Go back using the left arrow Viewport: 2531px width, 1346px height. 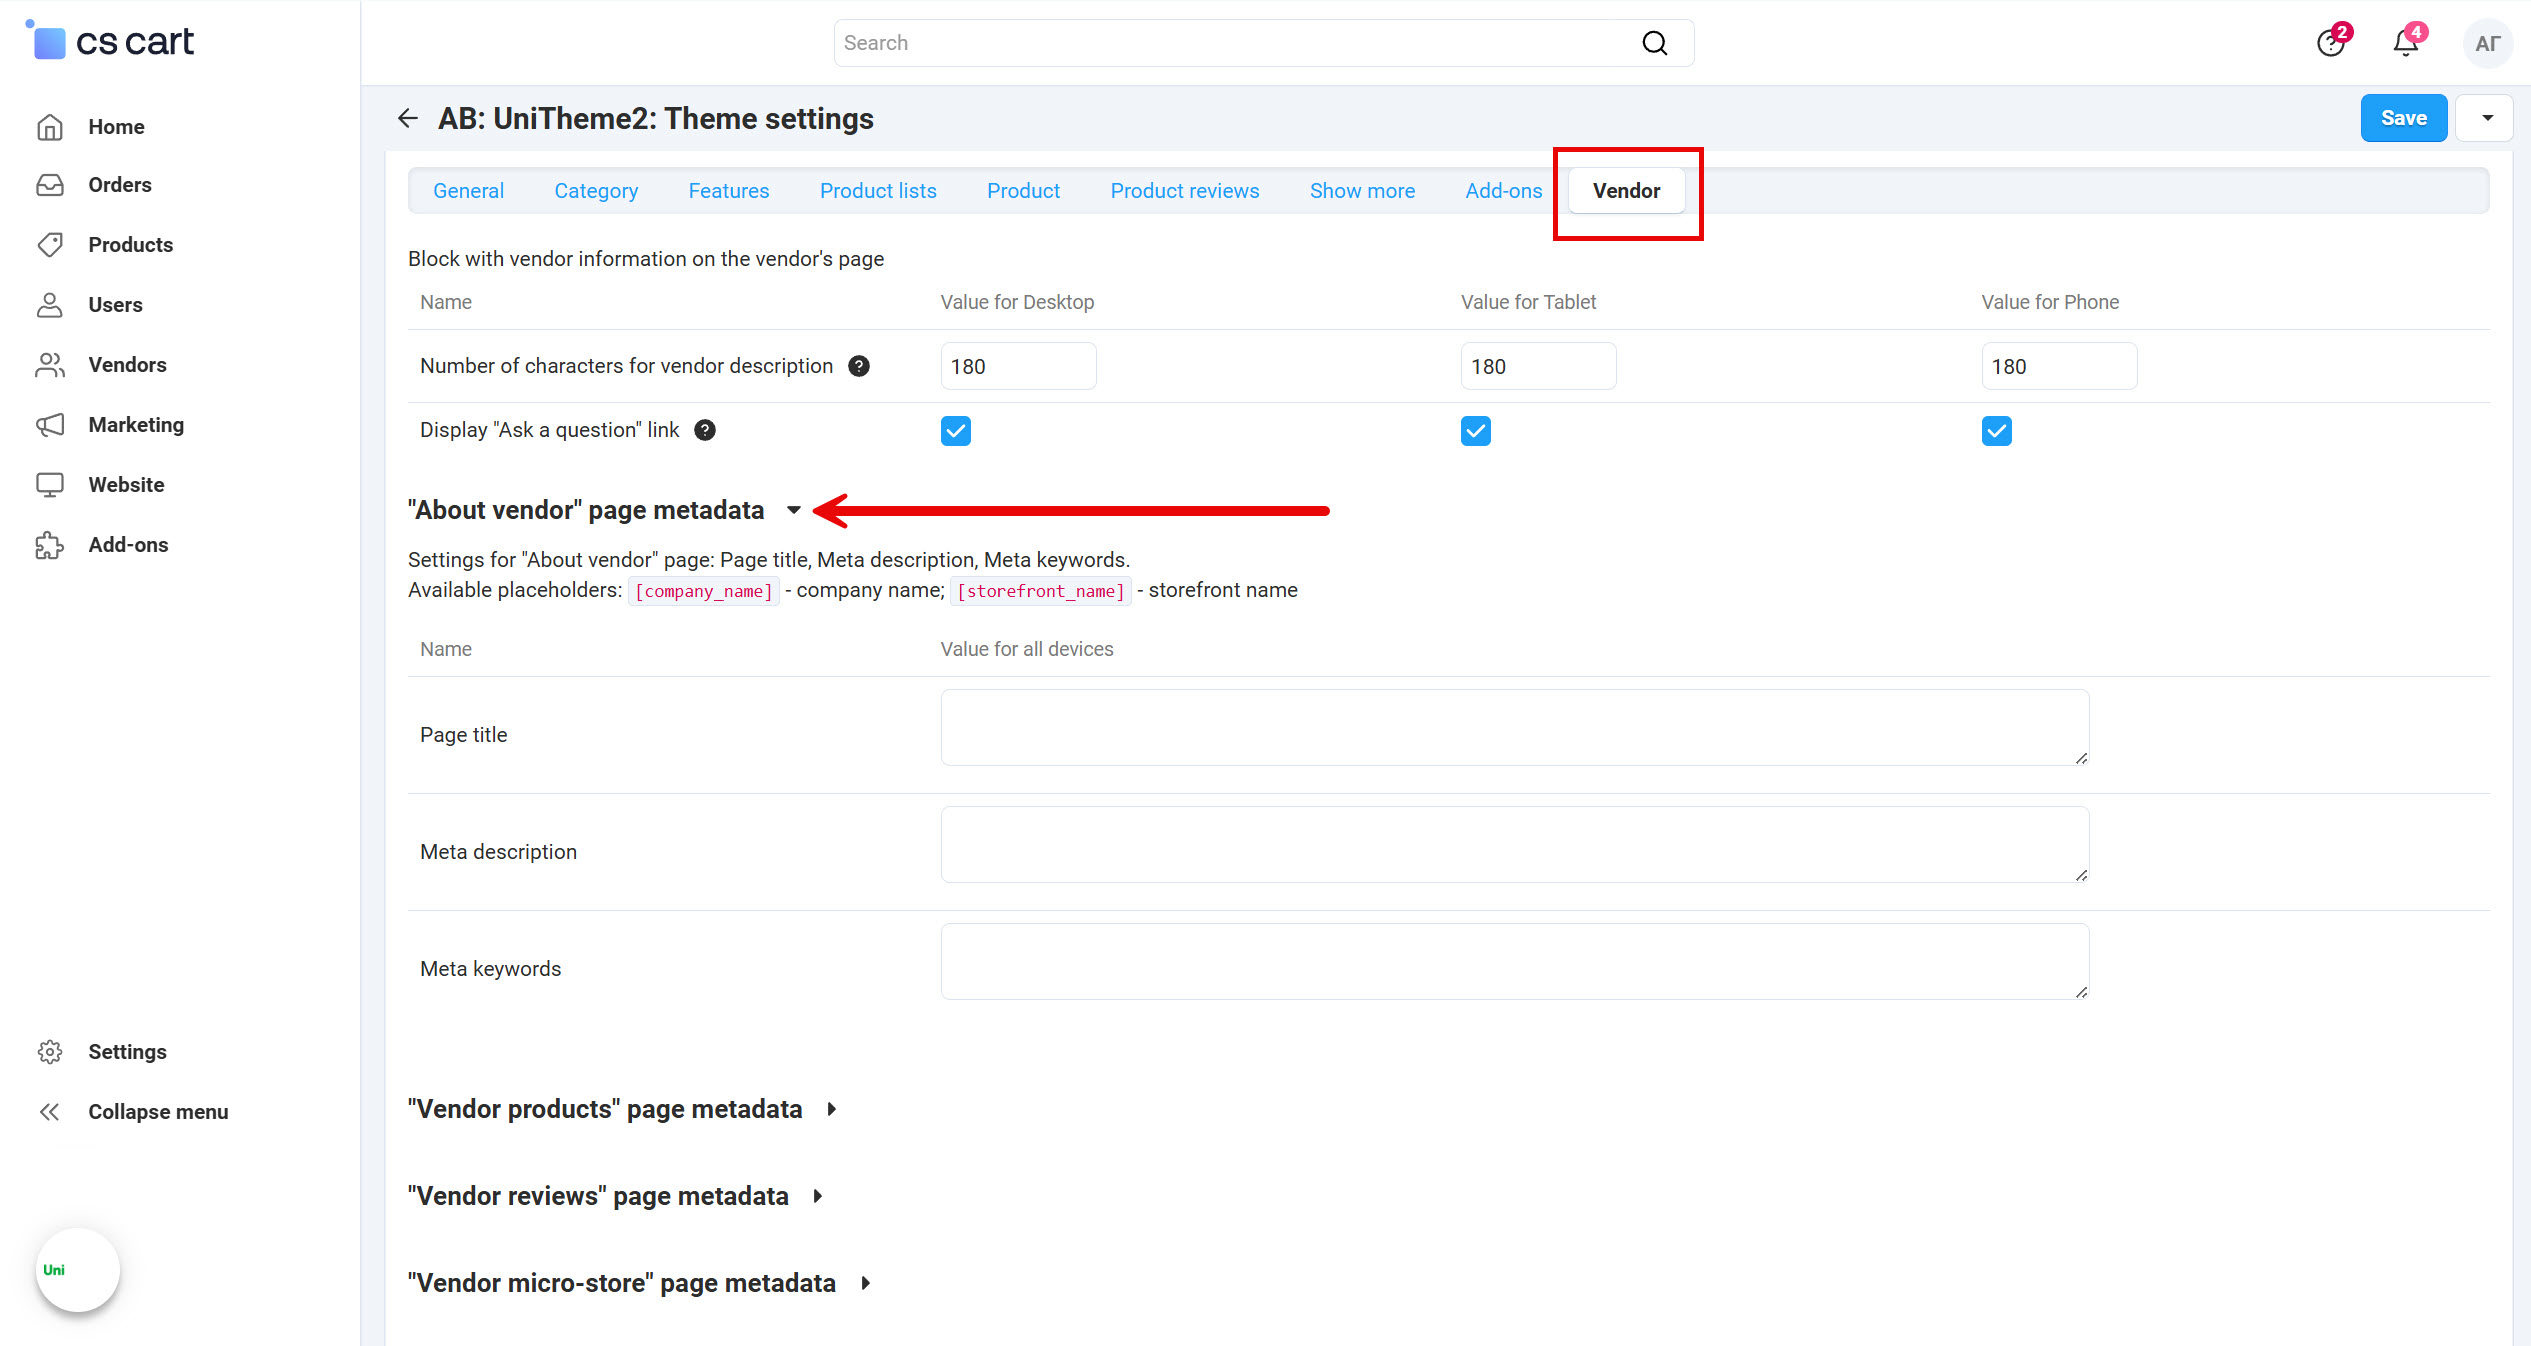pos(407,118)
